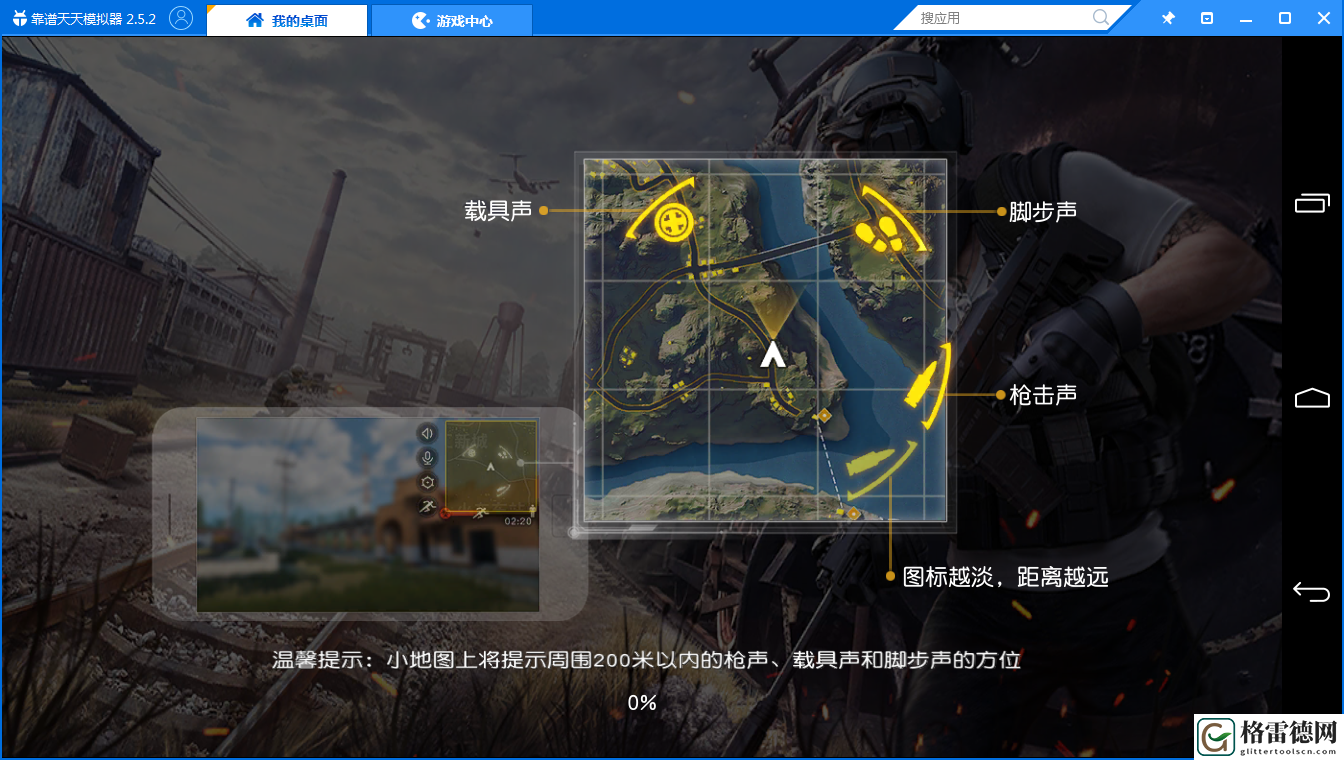Open the title bar dropdown menu icon

click(x=1207, y=18)
